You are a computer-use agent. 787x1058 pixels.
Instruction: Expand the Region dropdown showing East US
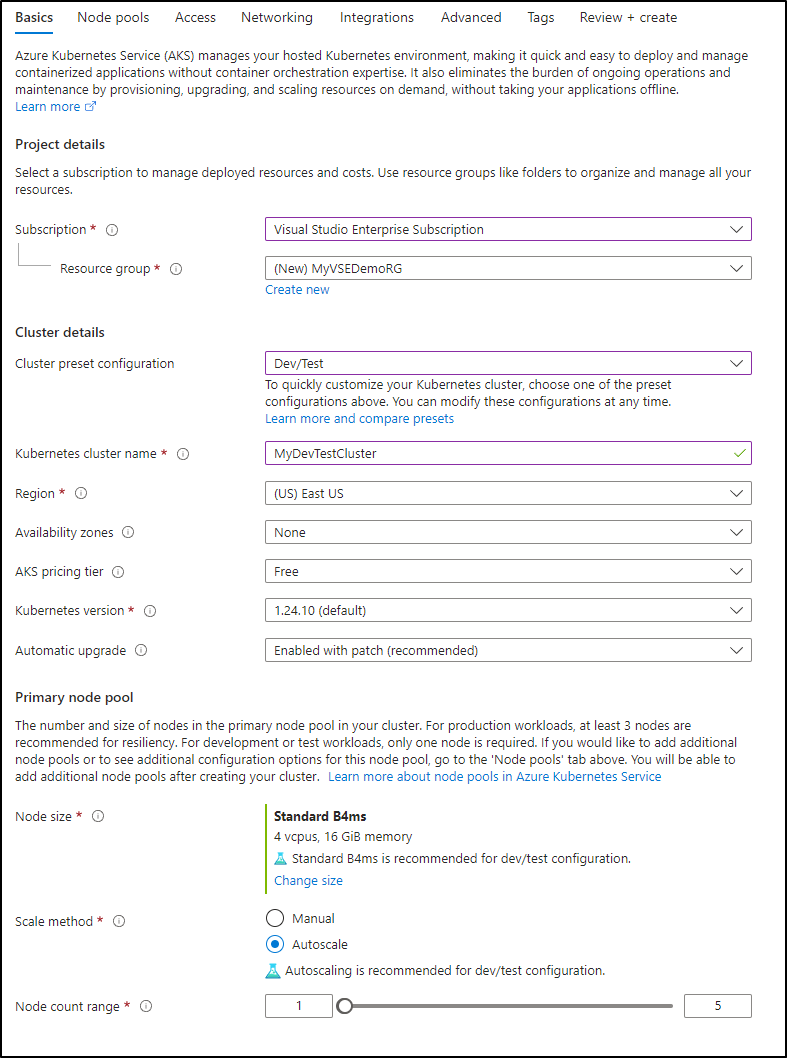pyautogui.click(x=508, y=493)
